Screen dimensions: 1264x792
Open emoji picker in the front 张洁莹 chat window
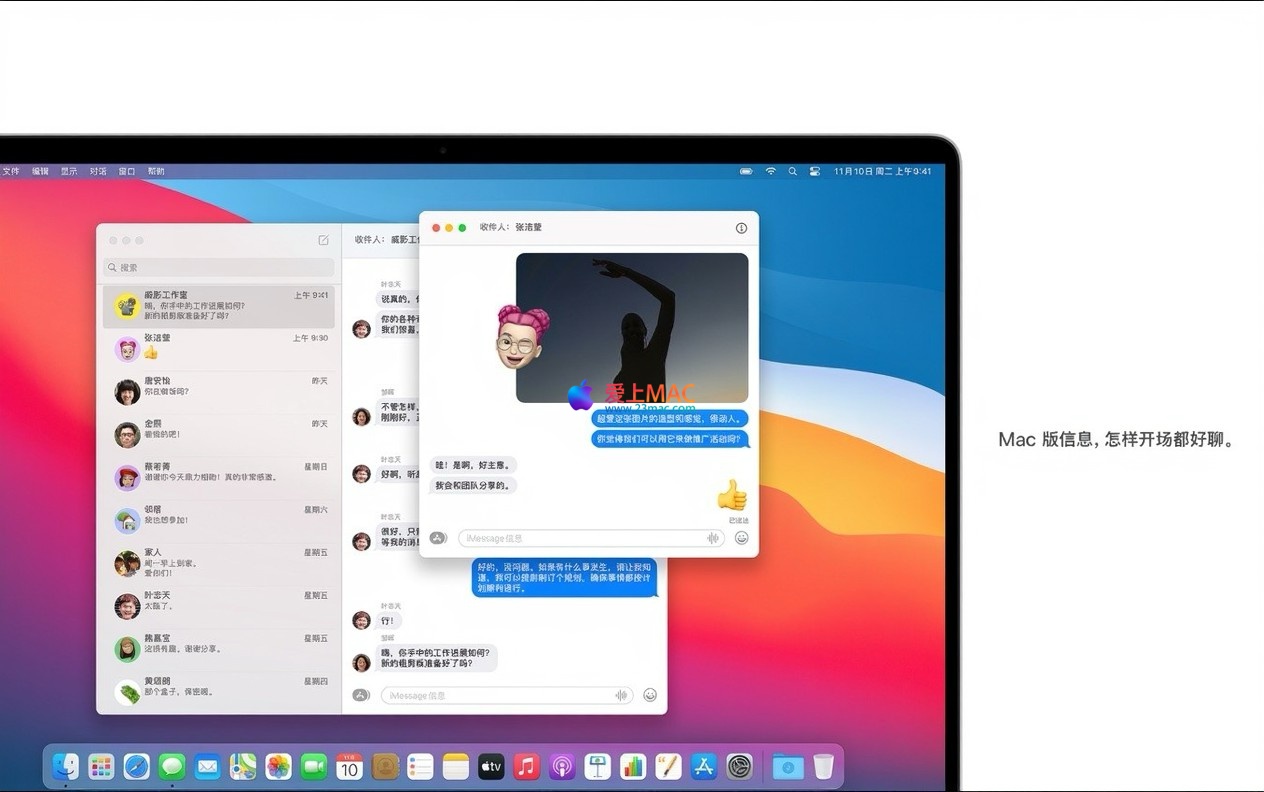tap(741, 538)
